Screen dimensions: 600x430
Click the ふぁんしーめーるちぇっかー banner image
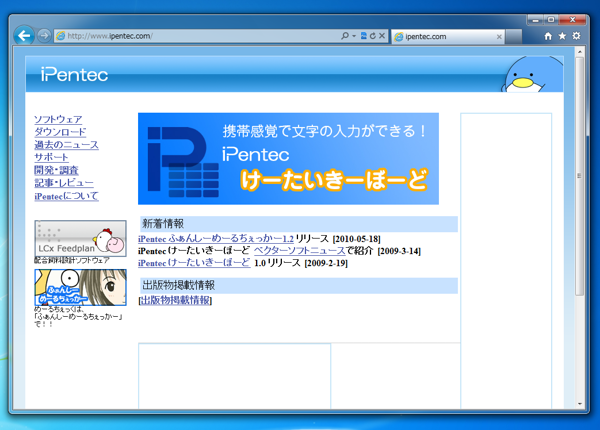(x=80, y=287)
